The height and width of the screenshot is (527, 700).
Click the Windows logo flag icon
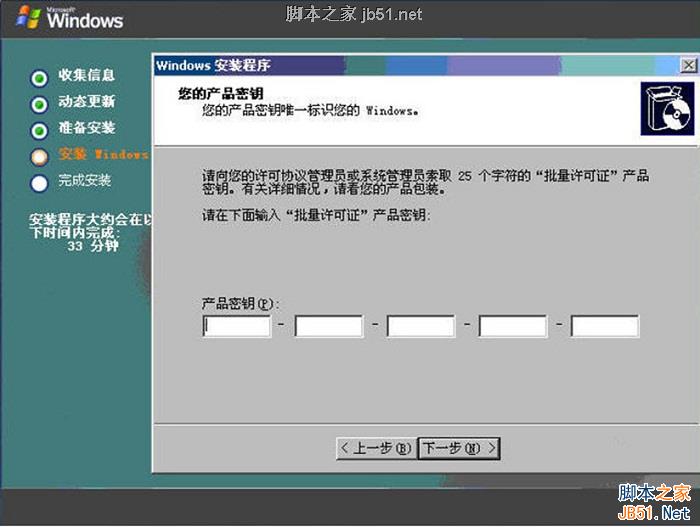(29, 17)
